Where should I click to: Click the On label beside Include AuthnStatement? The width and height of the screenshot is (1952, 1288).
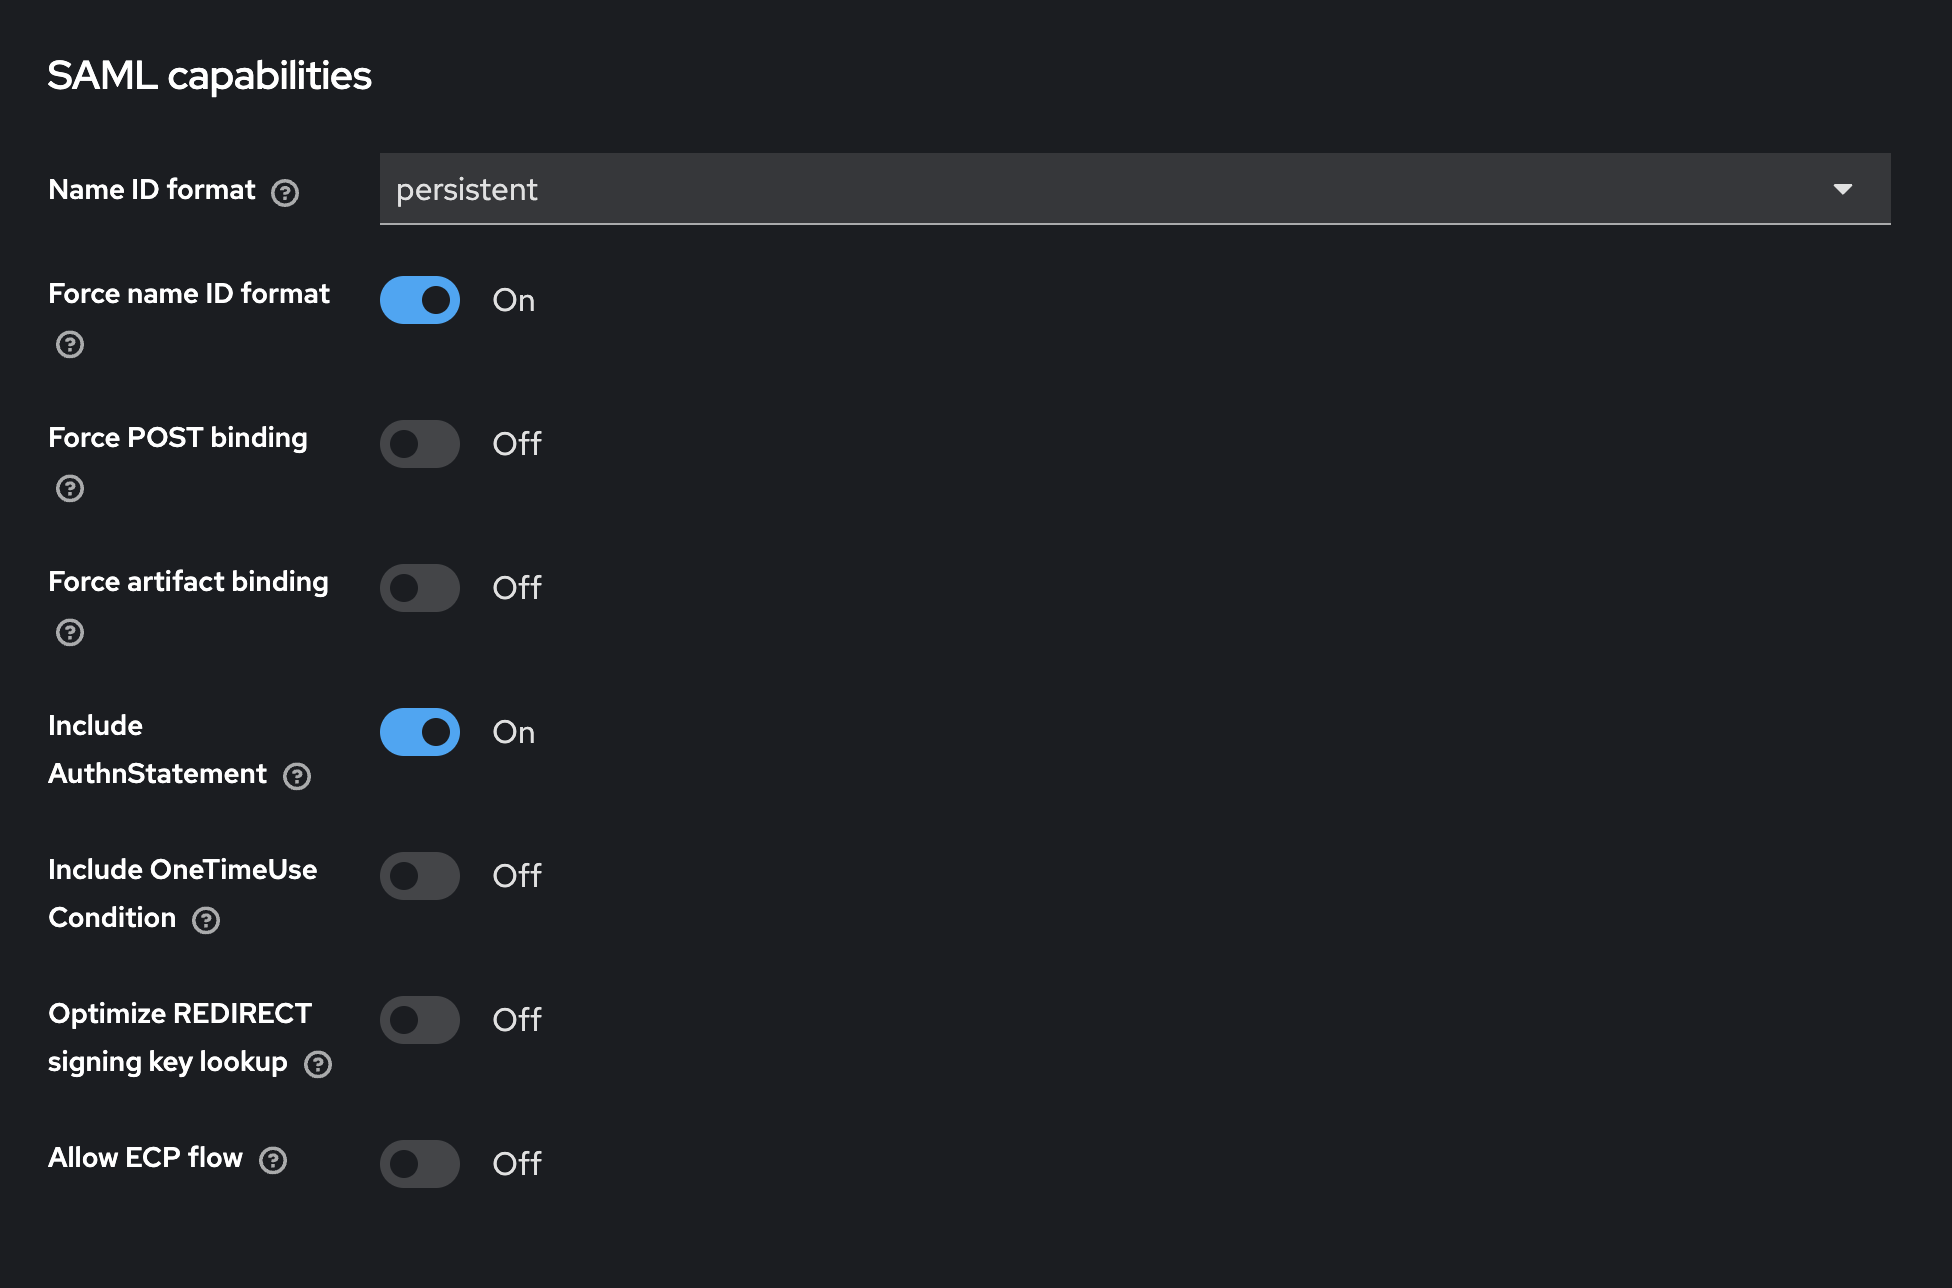(x=513, y=732)
